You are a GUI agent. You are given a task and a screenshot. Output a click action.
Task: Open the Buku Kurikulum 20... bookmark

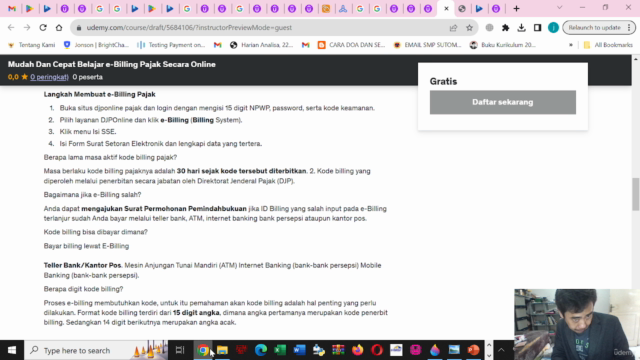pos(502,45)
